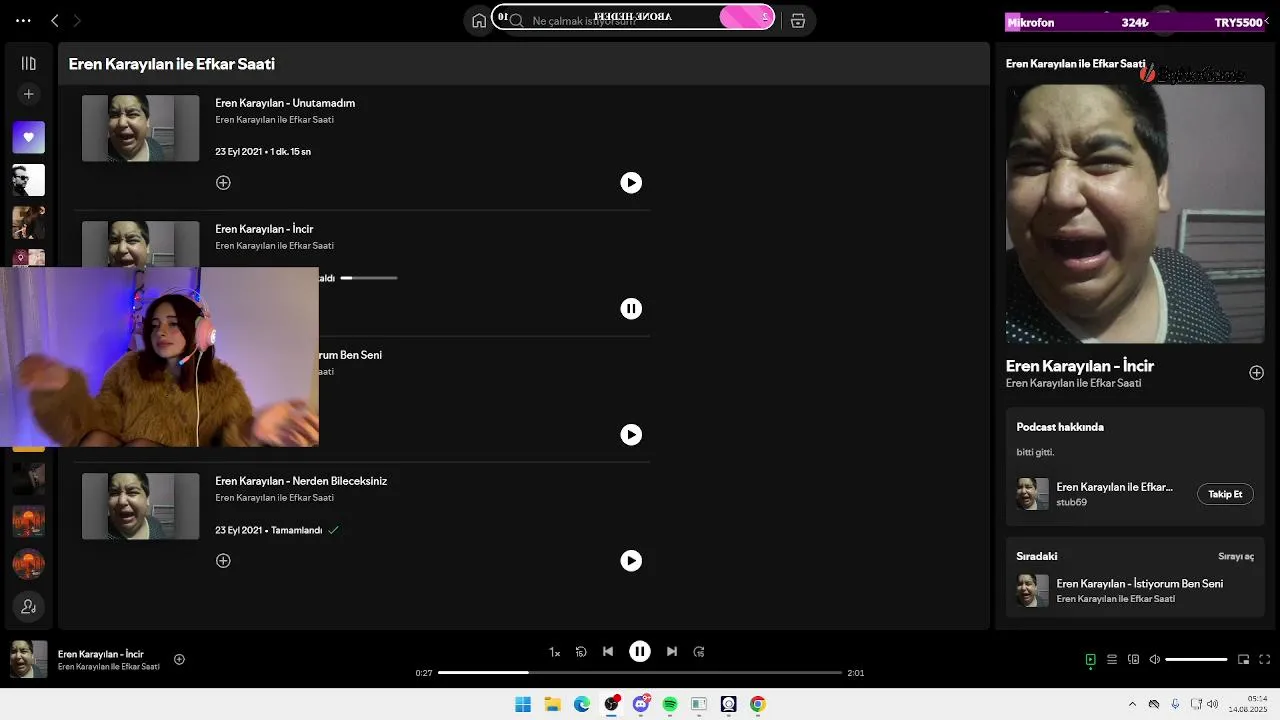The height and width of the screenshot is (720, 1280).
Task: Open Google Chrome from taskbar
Action: pyautogui.click(x=758, y=704)
